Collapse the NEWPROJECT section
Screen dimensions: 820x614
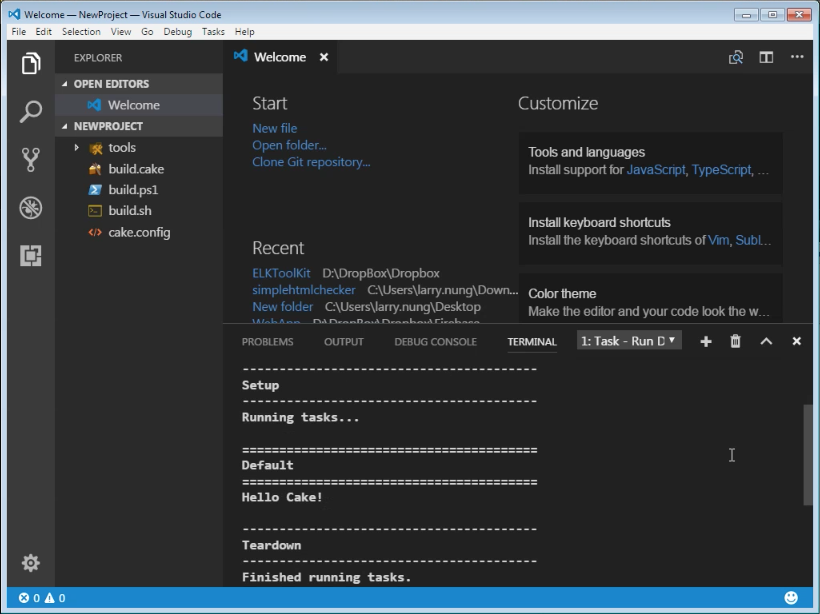click(65, 126)
